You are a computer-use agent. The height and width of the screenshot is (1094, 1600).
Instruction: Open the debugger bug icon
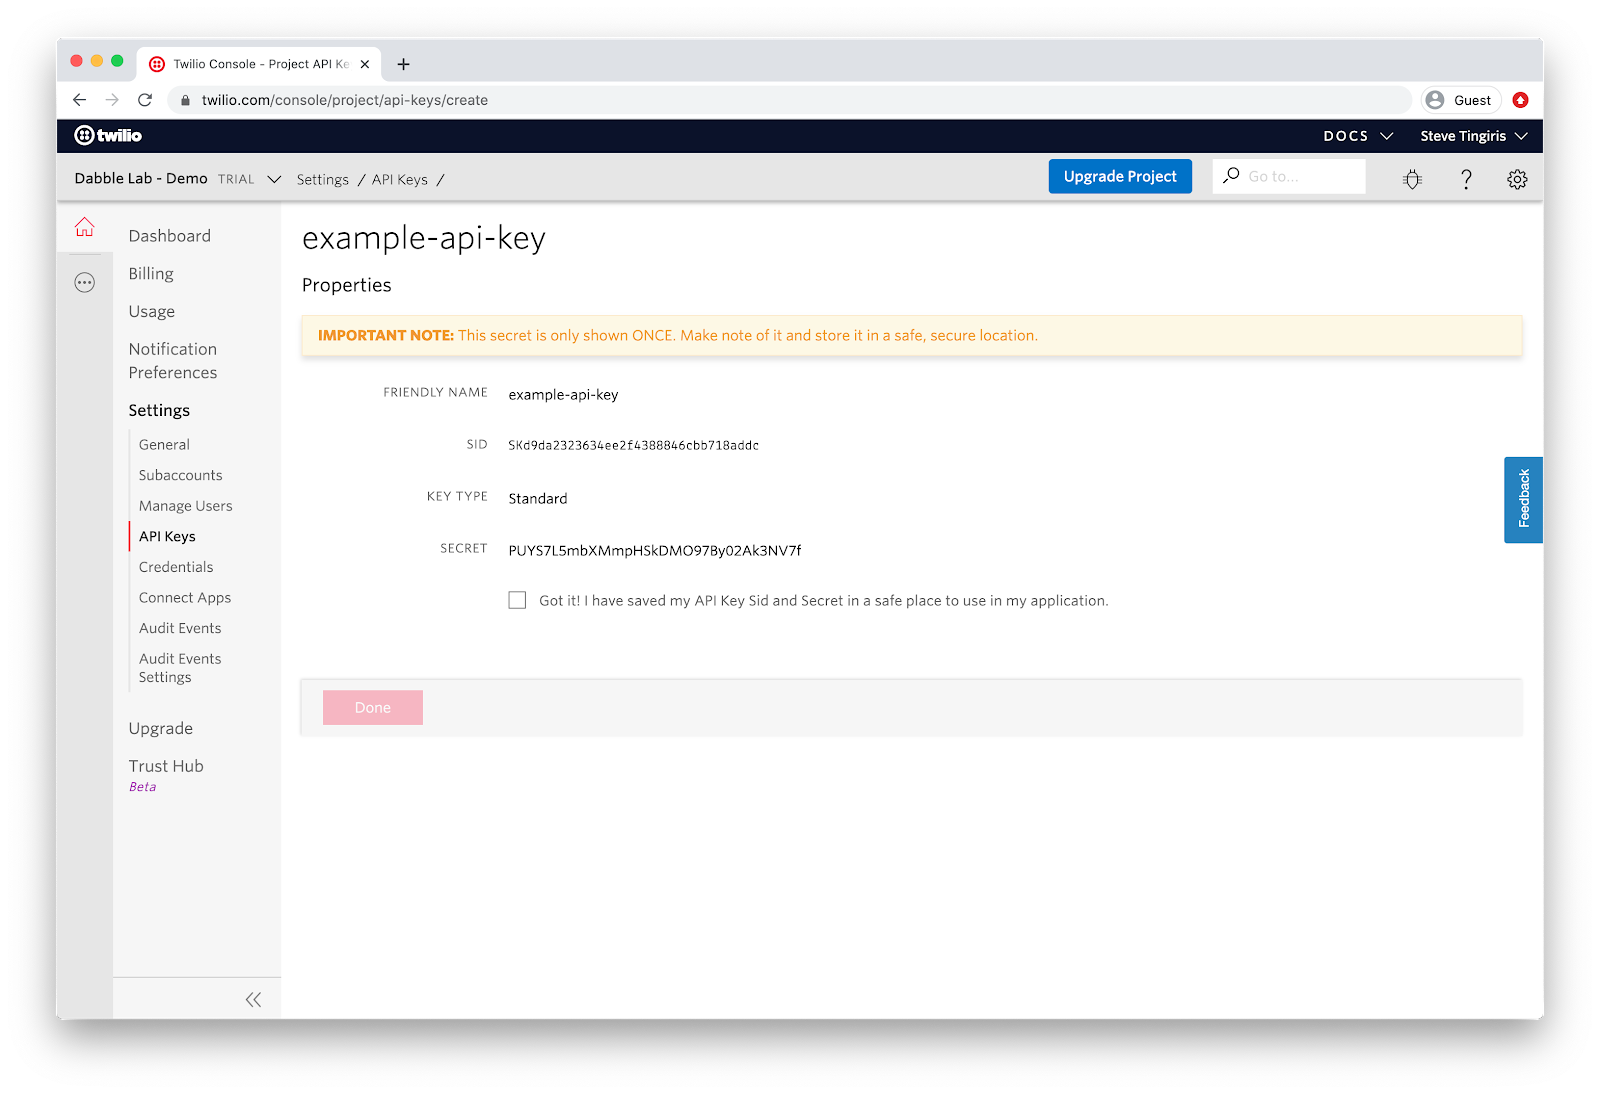click(1412, 179)
